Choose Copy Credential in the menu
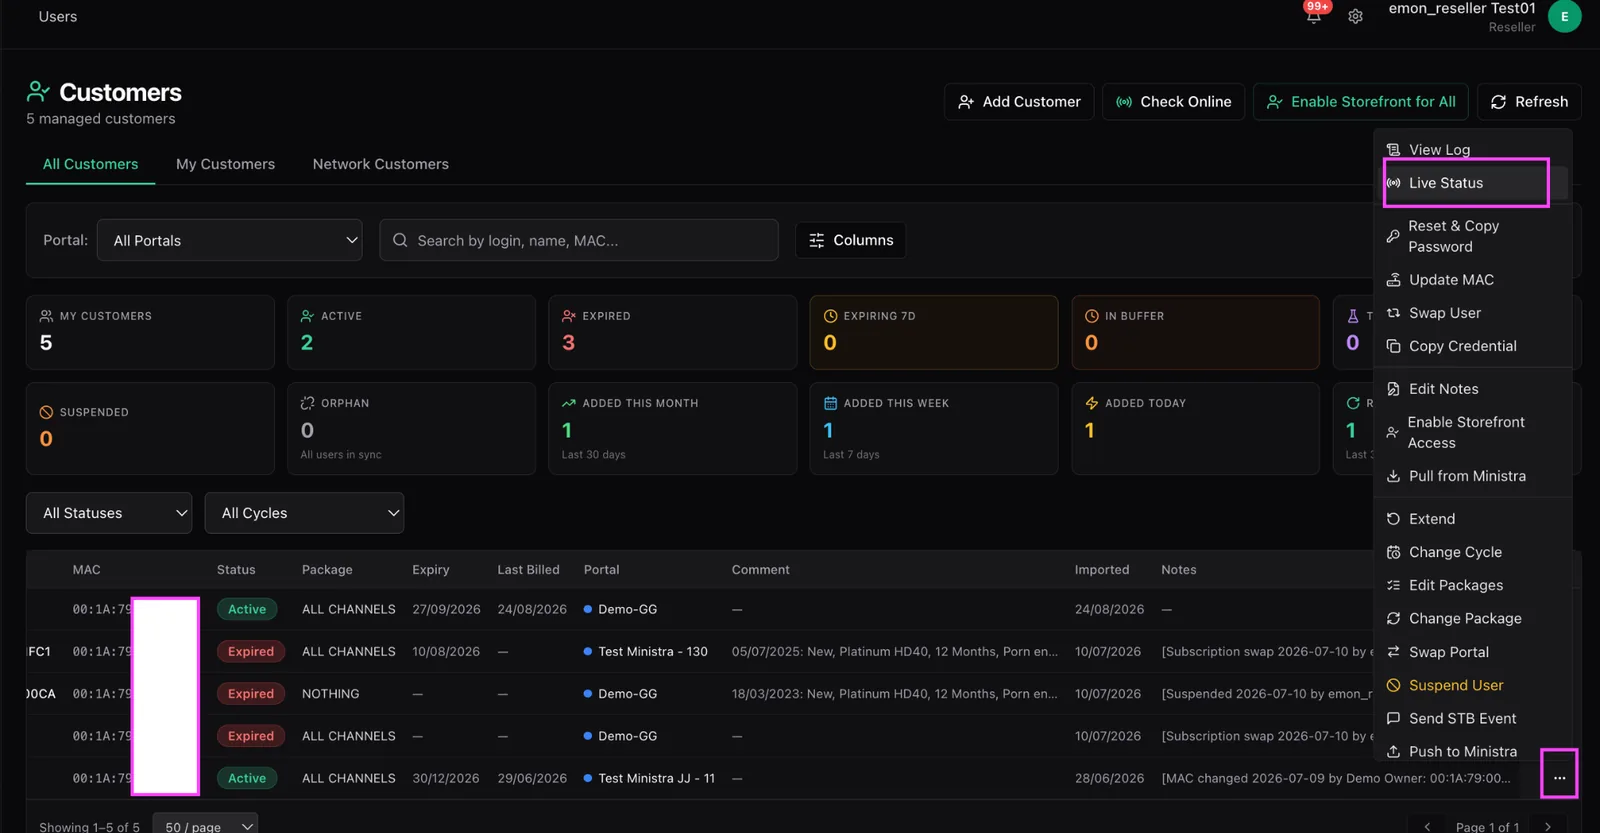Viewport: 1600px width, 833px height. coord(1473,346)
